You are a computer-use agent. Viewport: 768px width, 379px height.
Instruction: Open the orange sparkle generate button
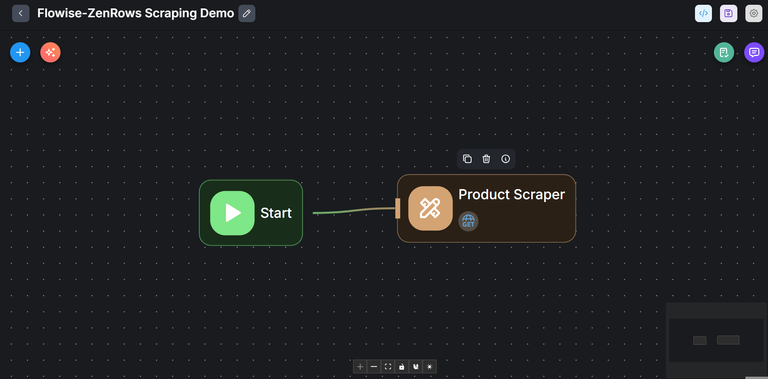coord(50,52)
